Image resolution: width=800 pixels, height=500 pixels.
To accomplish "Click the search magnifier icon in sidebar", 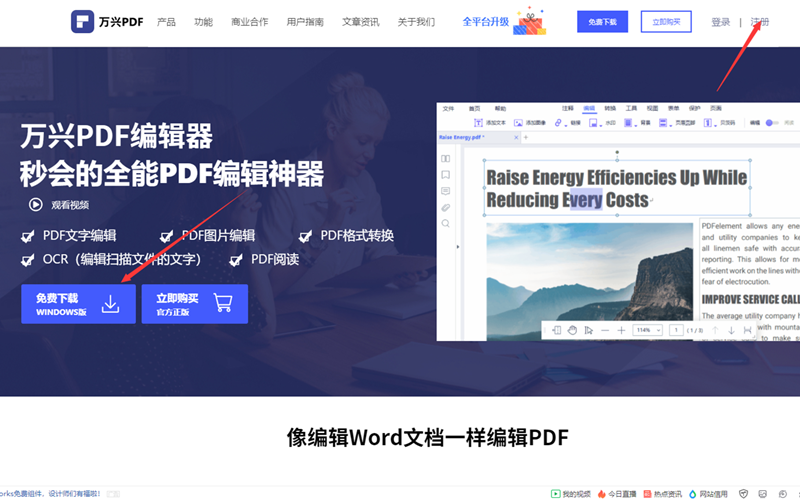I will coord(446,223).
